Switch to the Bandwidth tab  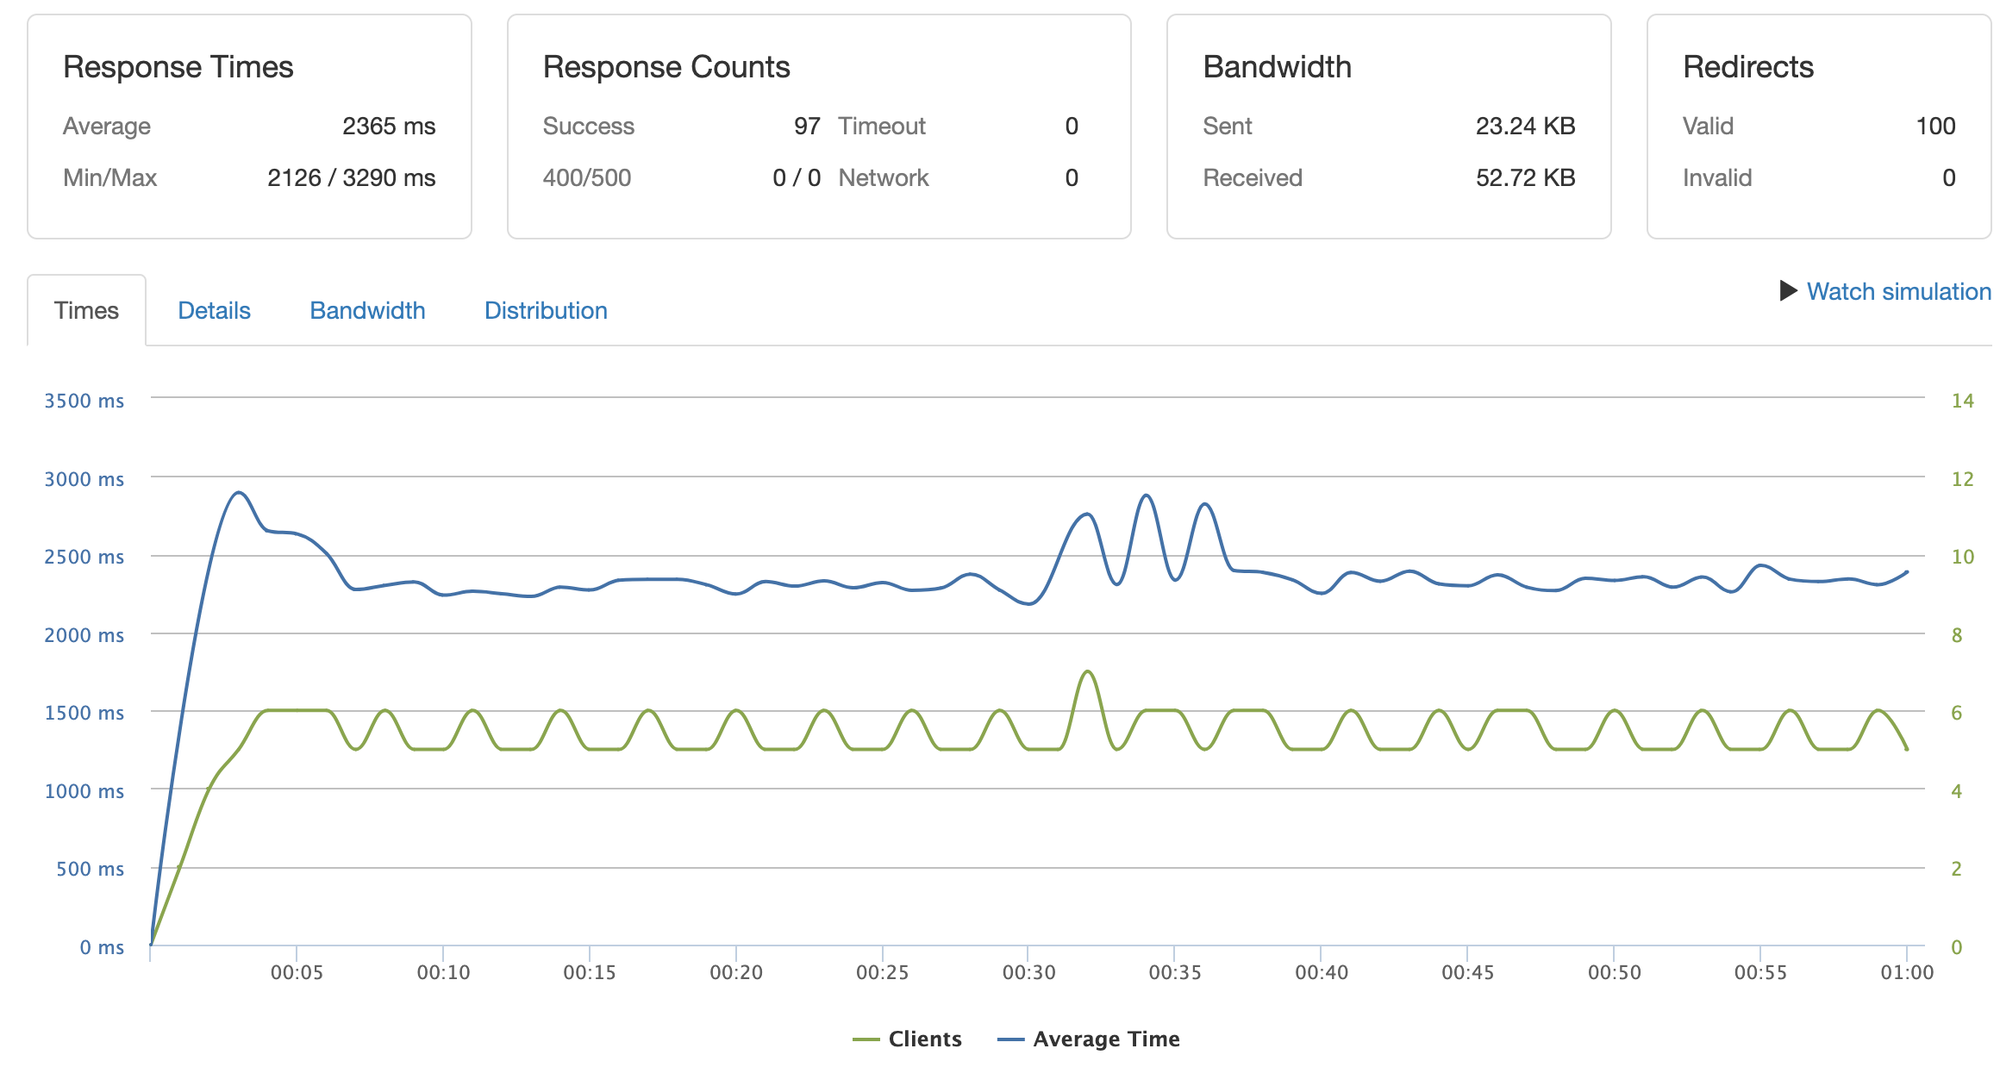tap(367, 311)
